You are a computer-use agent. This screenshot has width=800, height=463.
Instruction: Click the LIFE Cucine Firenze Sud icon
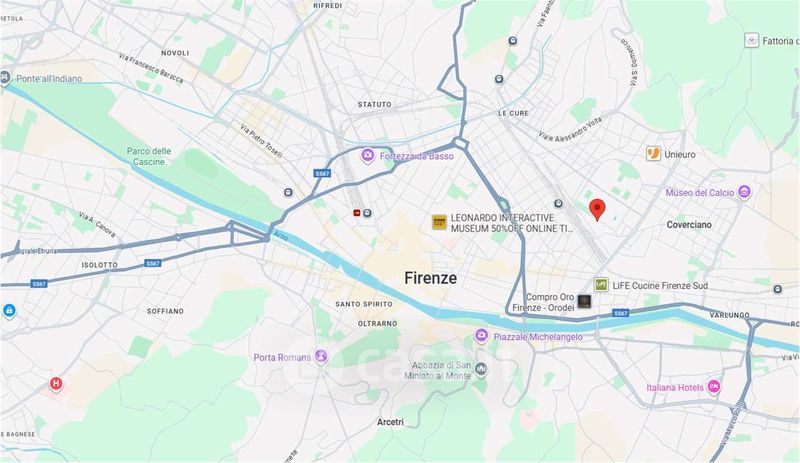click(601, 284)
